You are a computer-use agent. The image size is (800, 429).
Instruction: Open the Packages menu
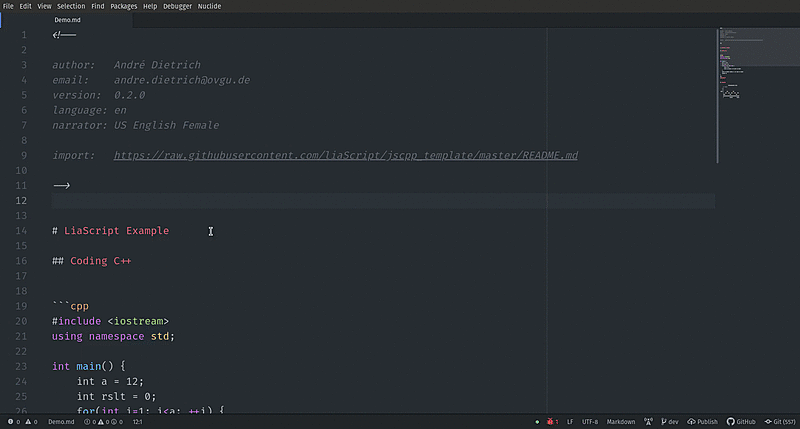[x=123, y=6]
